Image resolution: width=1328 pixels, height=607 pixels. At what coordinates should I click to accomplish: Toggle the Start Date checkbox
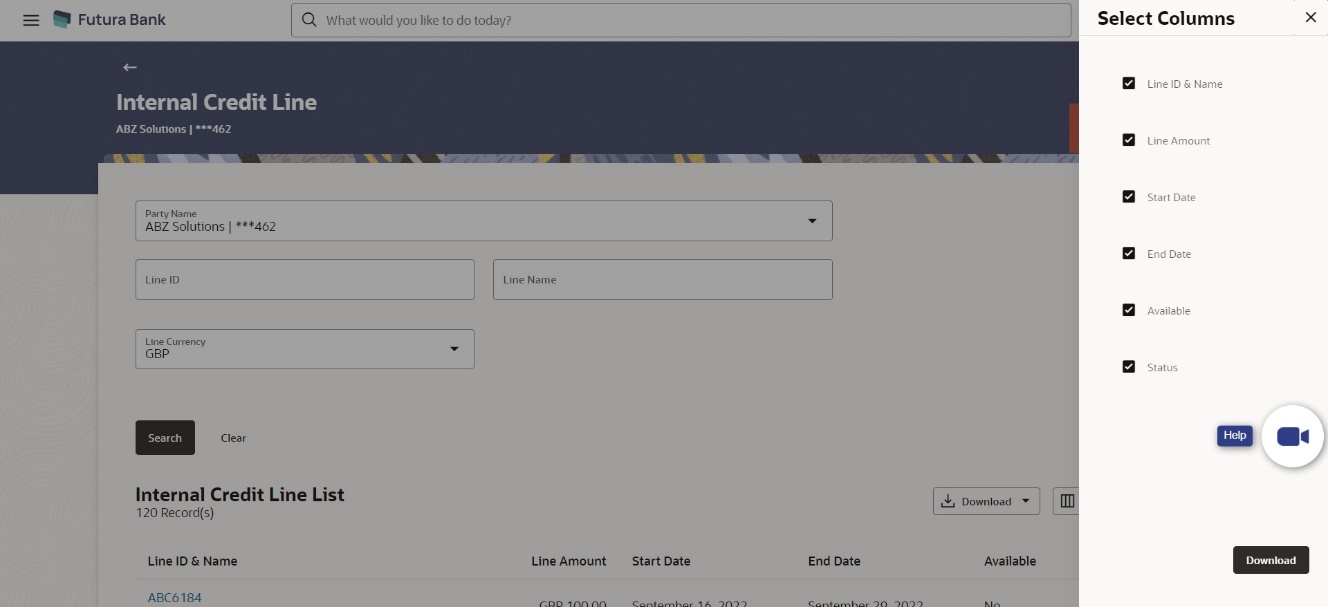point(1129,197)
